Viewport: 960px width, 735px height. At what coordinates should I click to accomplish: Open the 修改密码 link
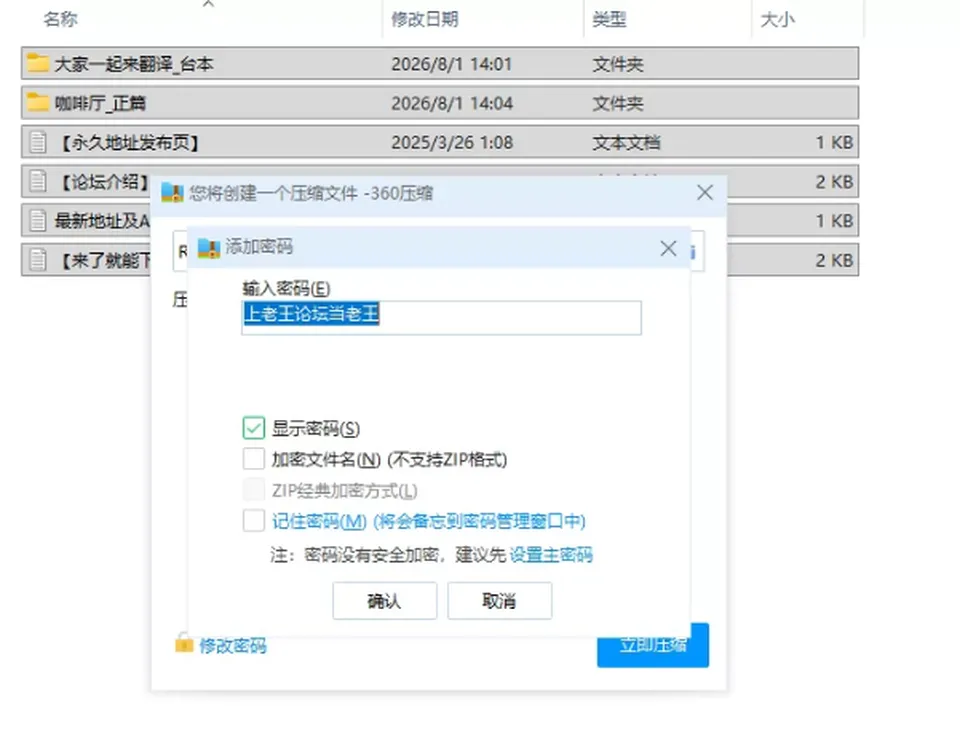coord(233,646)
